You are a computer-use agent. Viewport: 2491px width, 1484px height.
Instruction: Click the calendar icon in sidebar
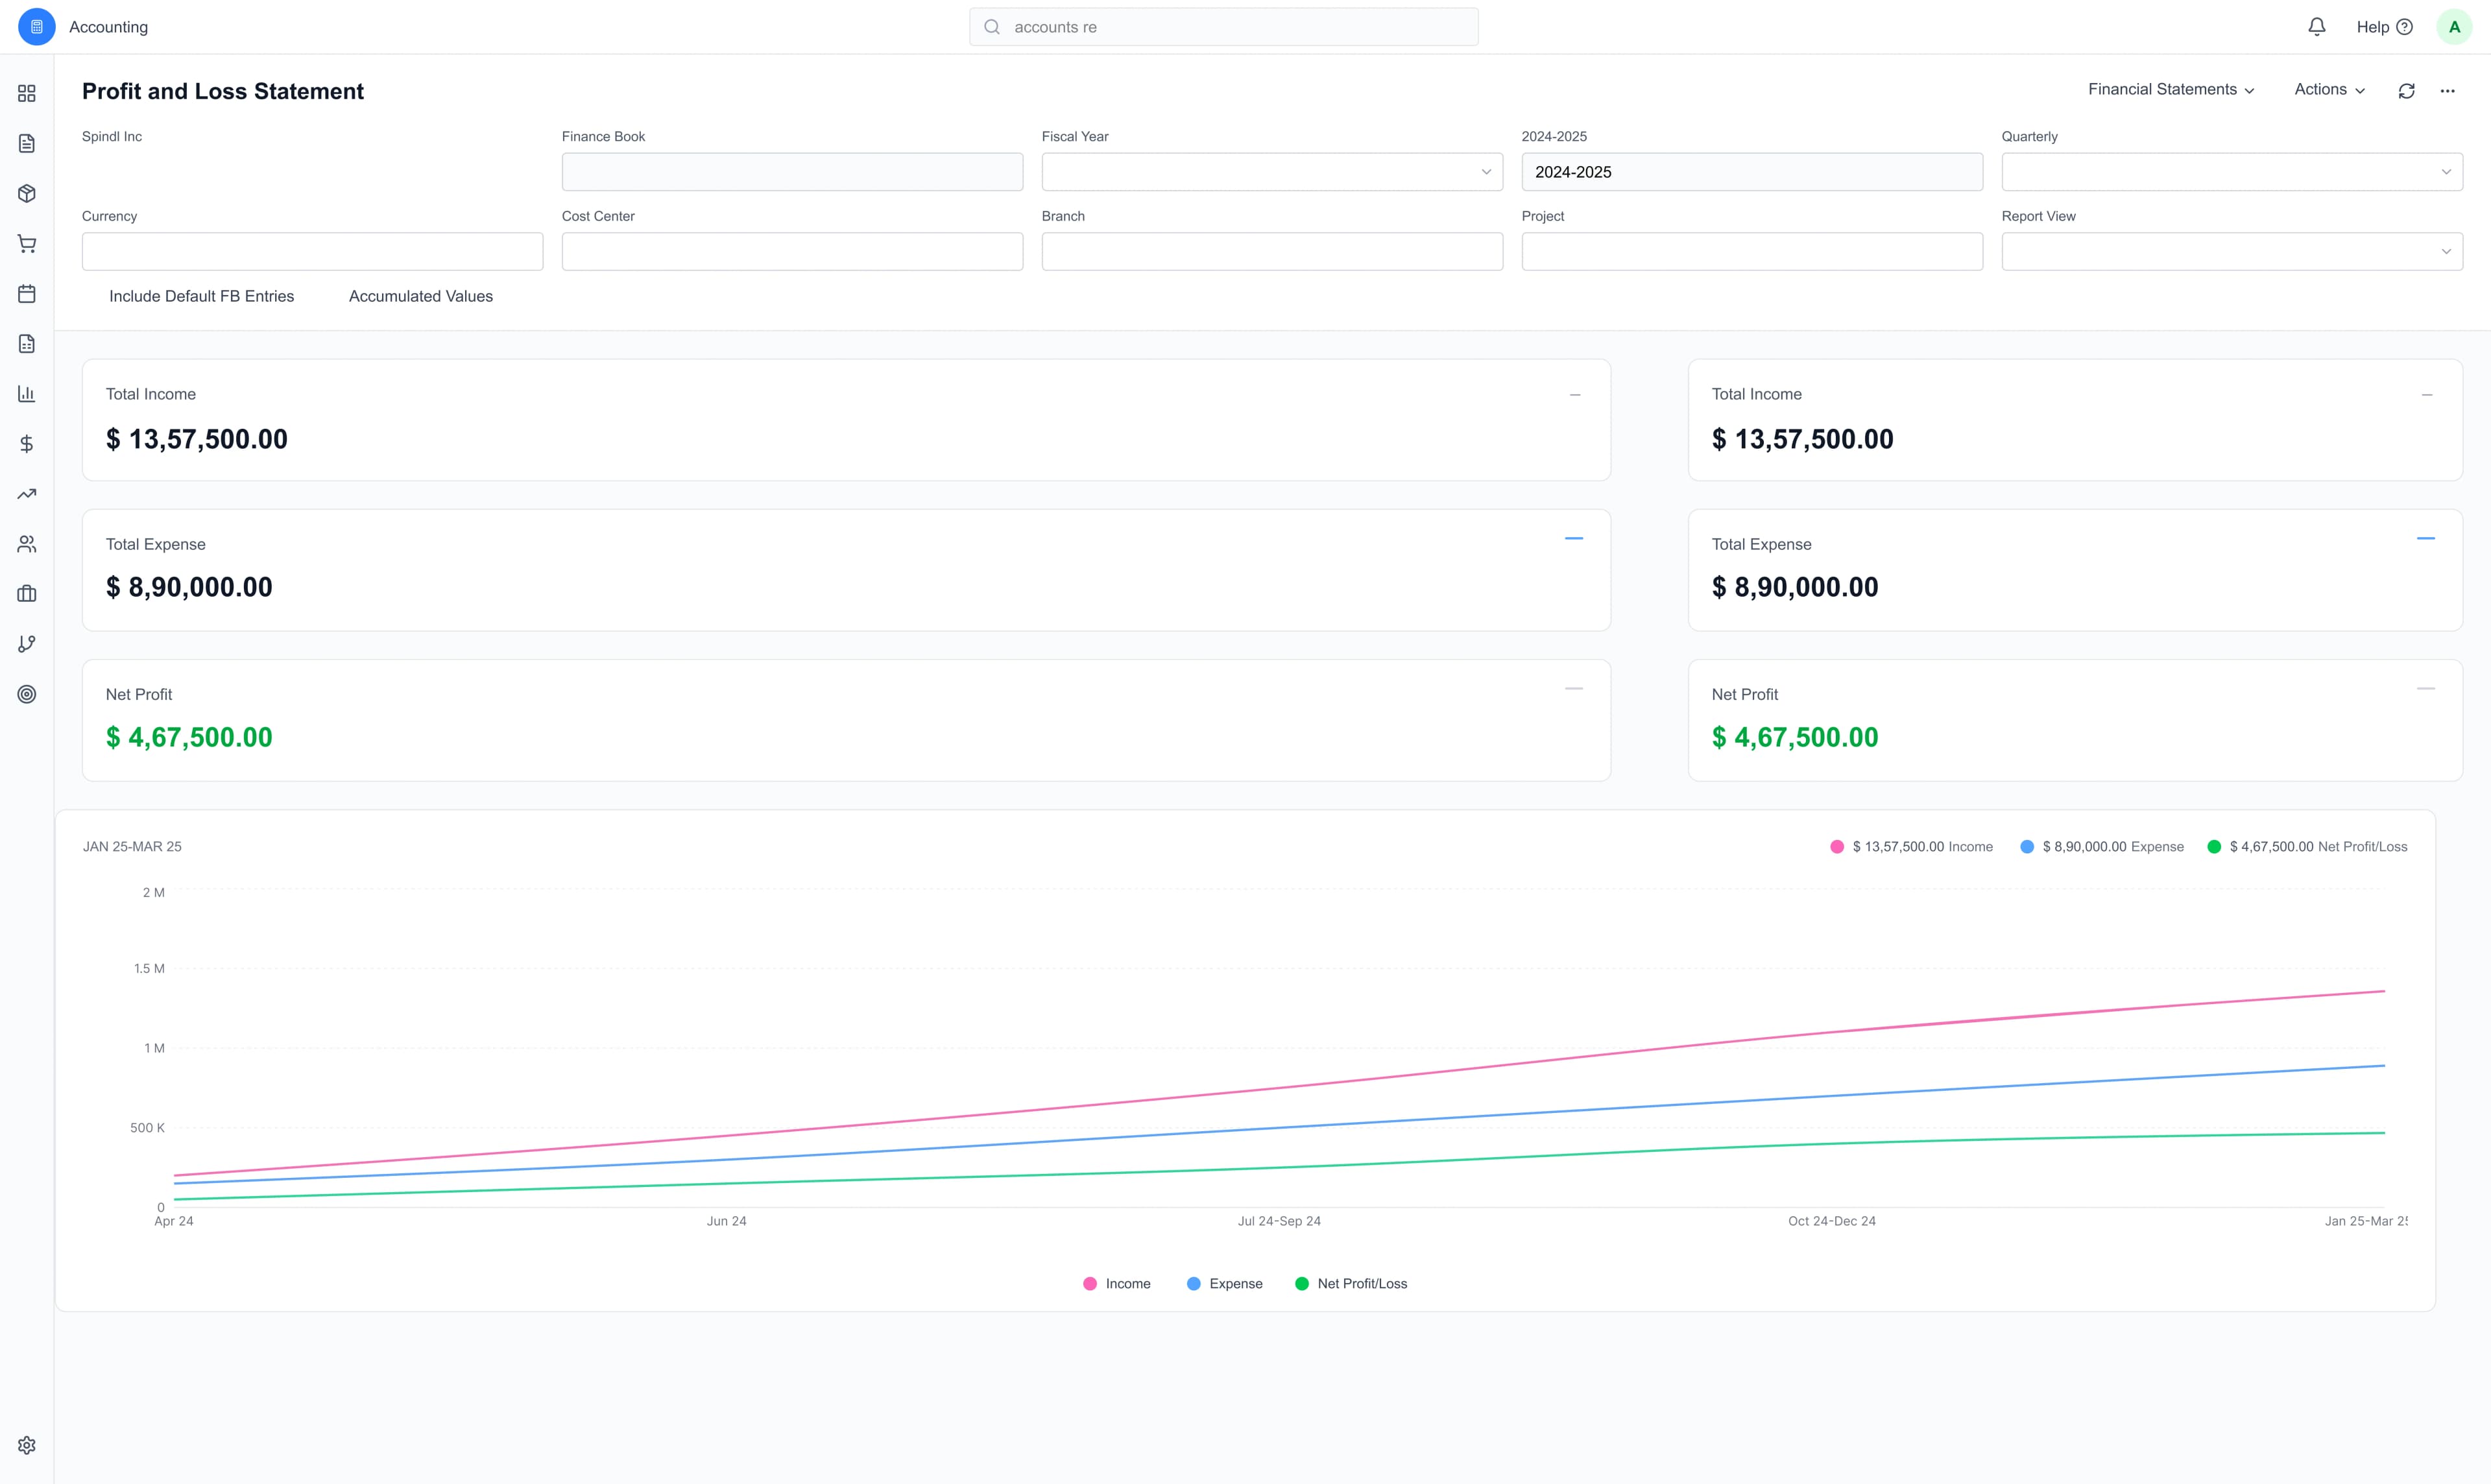(x=26, y=293)
